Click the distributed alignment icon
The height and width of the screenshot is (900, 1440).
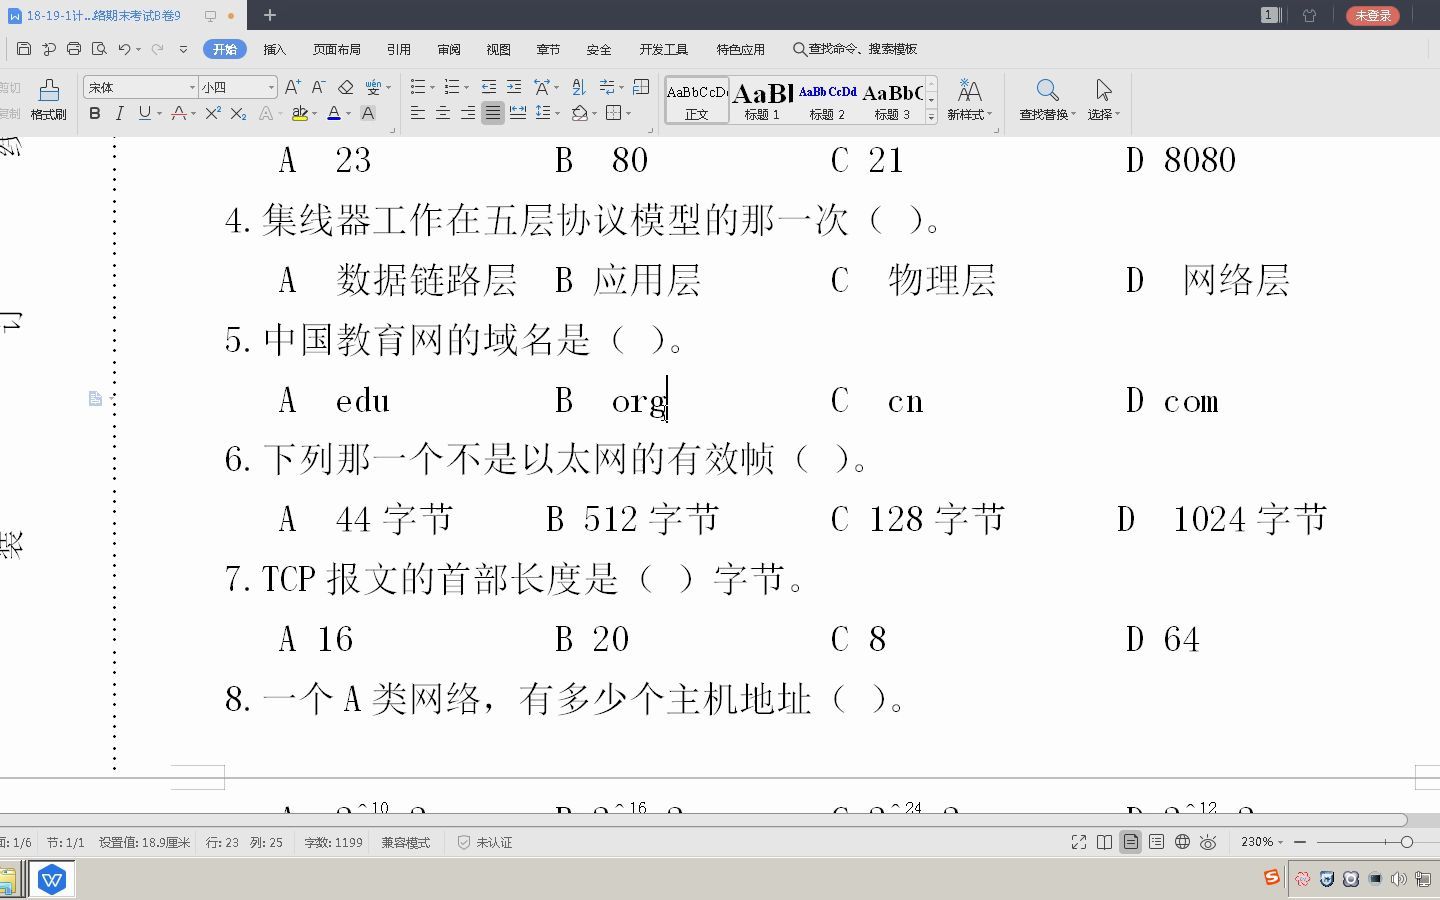tap(518, 114)
